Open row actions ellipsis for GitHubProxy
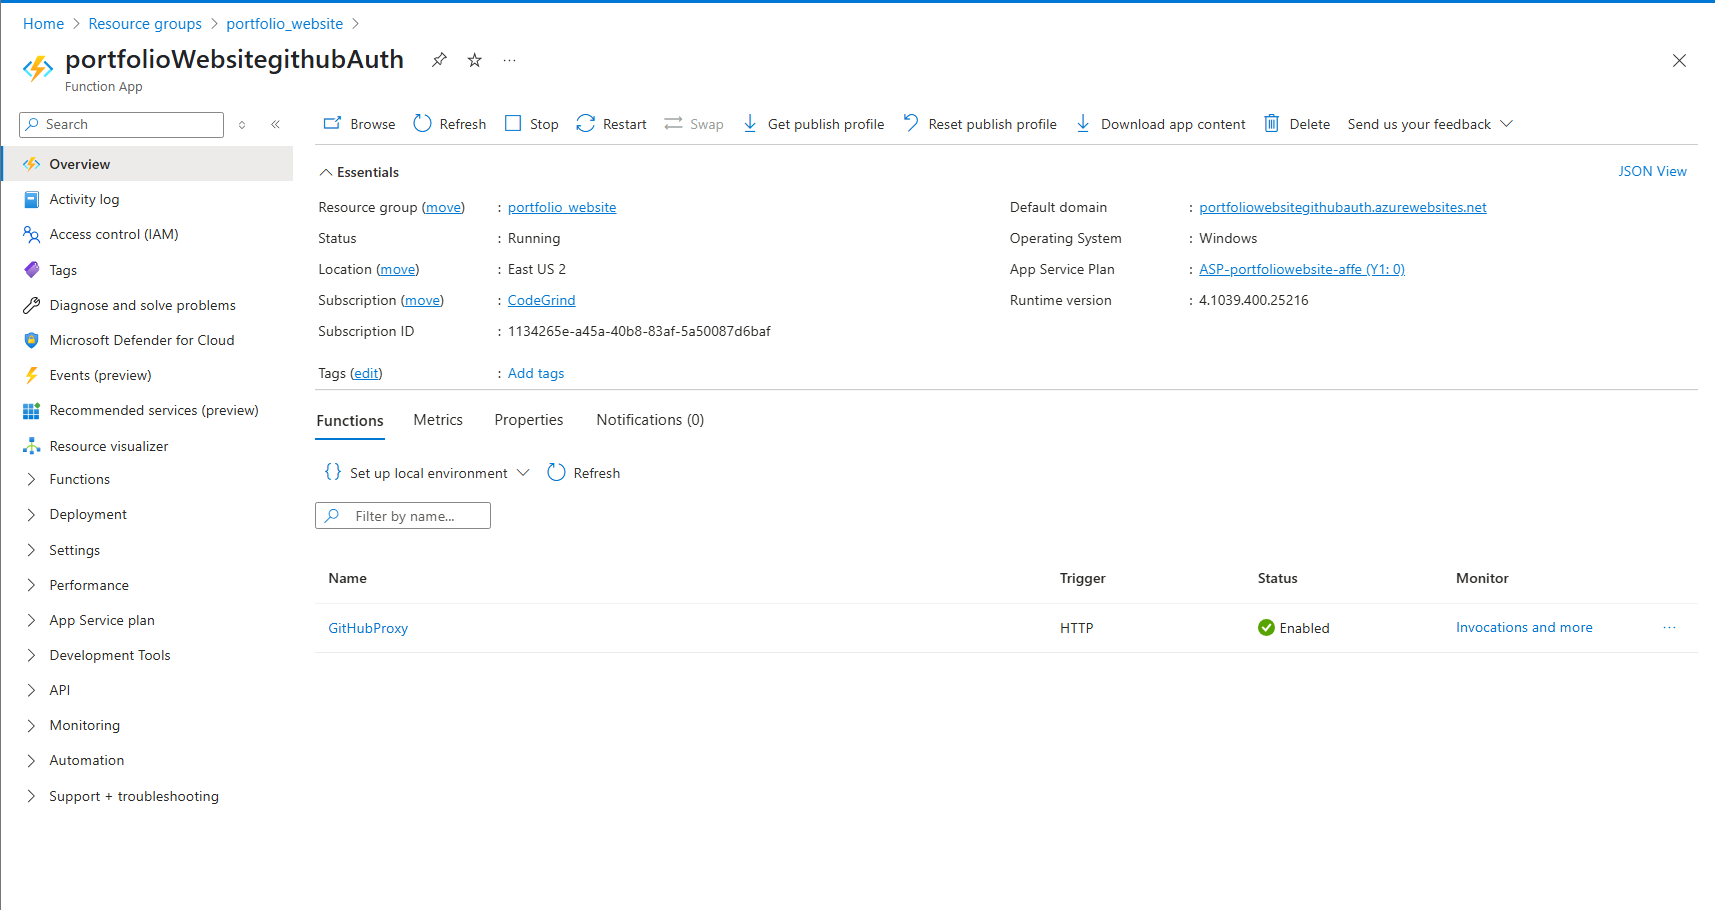 tap(1669, 628)
